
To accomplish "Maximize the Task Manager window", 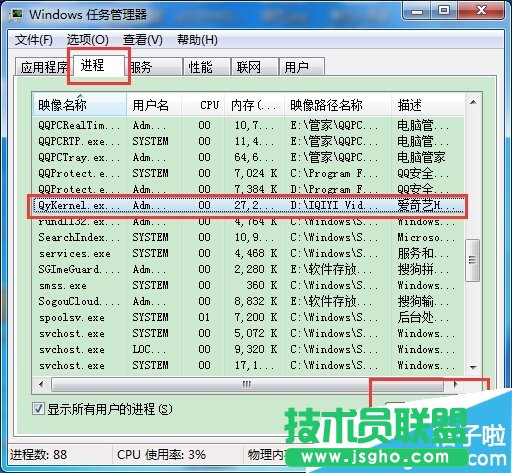I will pos(444,11).
